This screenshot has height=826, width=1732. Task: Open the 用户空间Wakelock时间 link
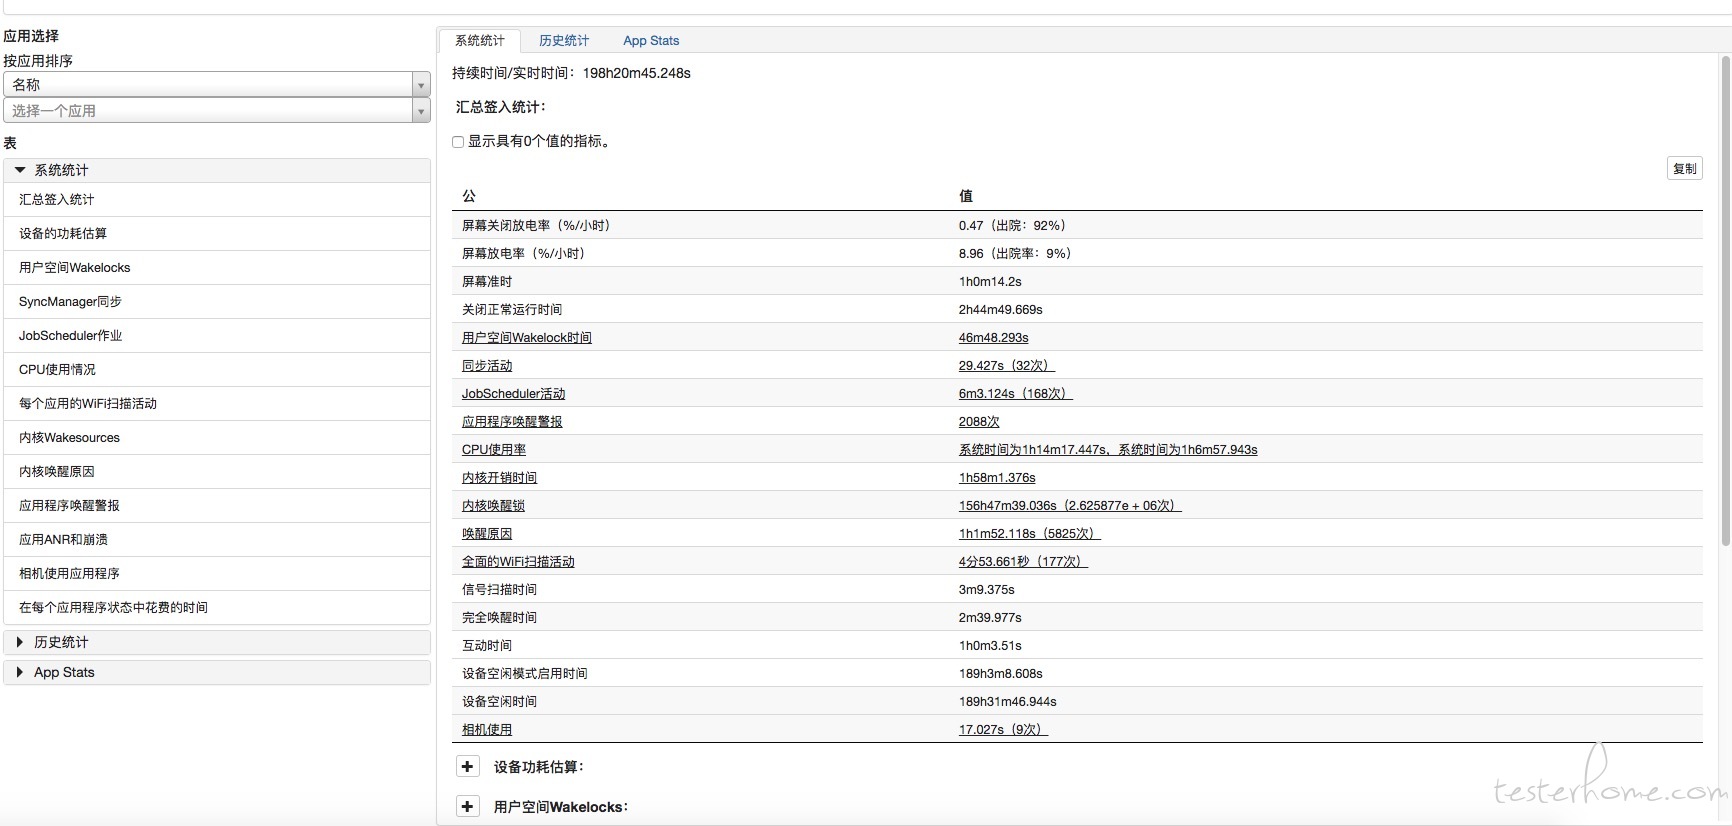[526, 338]
